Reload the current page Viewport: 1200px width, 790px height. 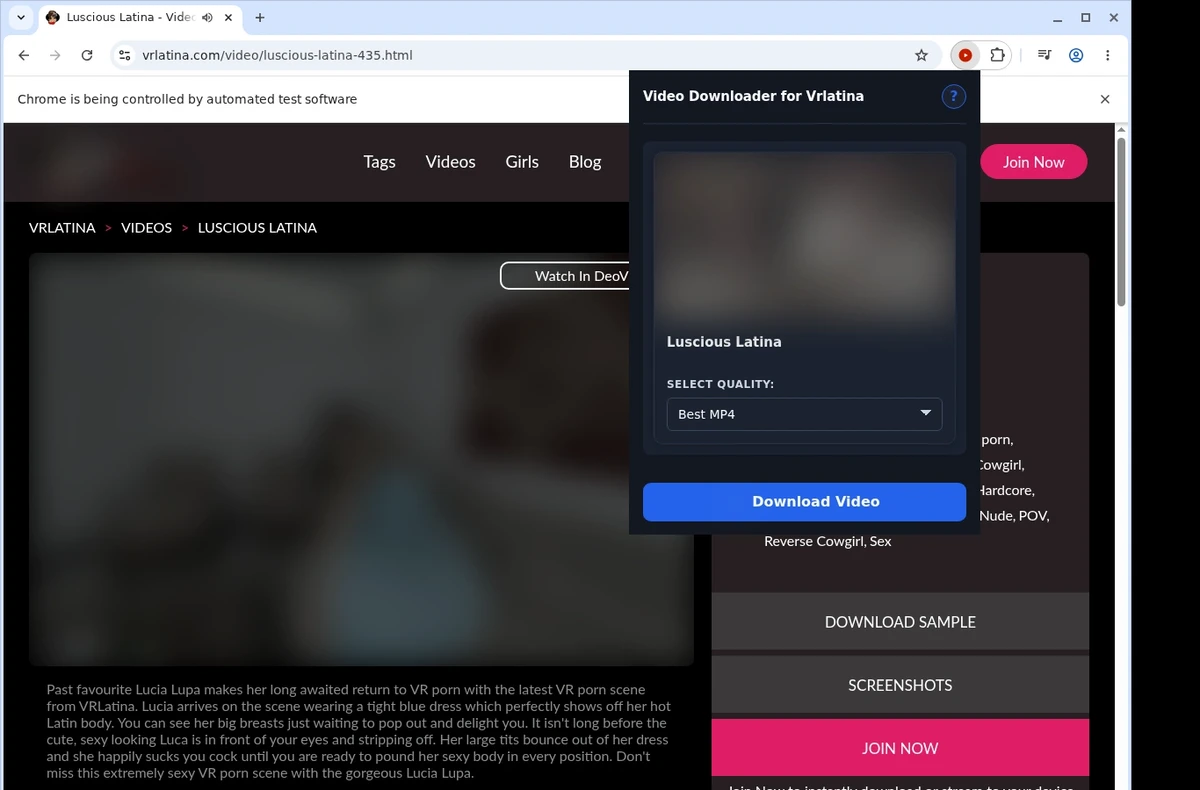point(87,56)
